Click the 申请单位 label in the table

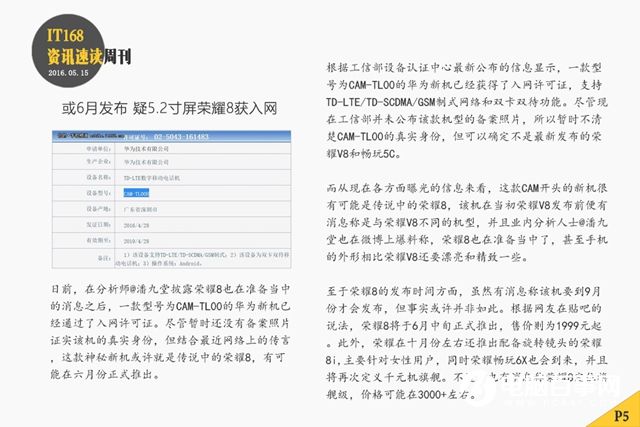point(98,149)
